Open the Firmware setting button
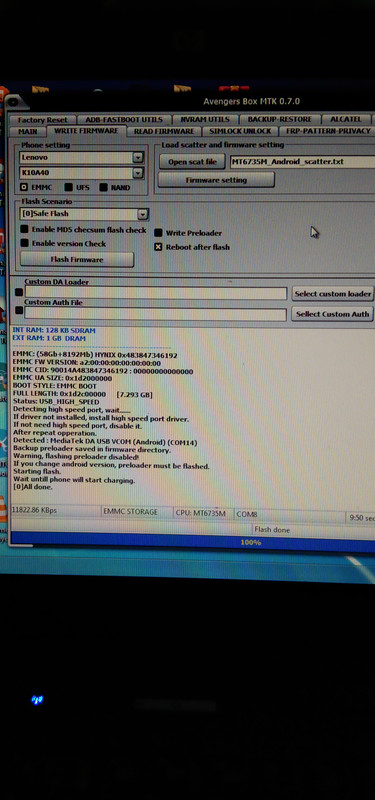This screenshot has width=375, height=800. pos(216,180)
